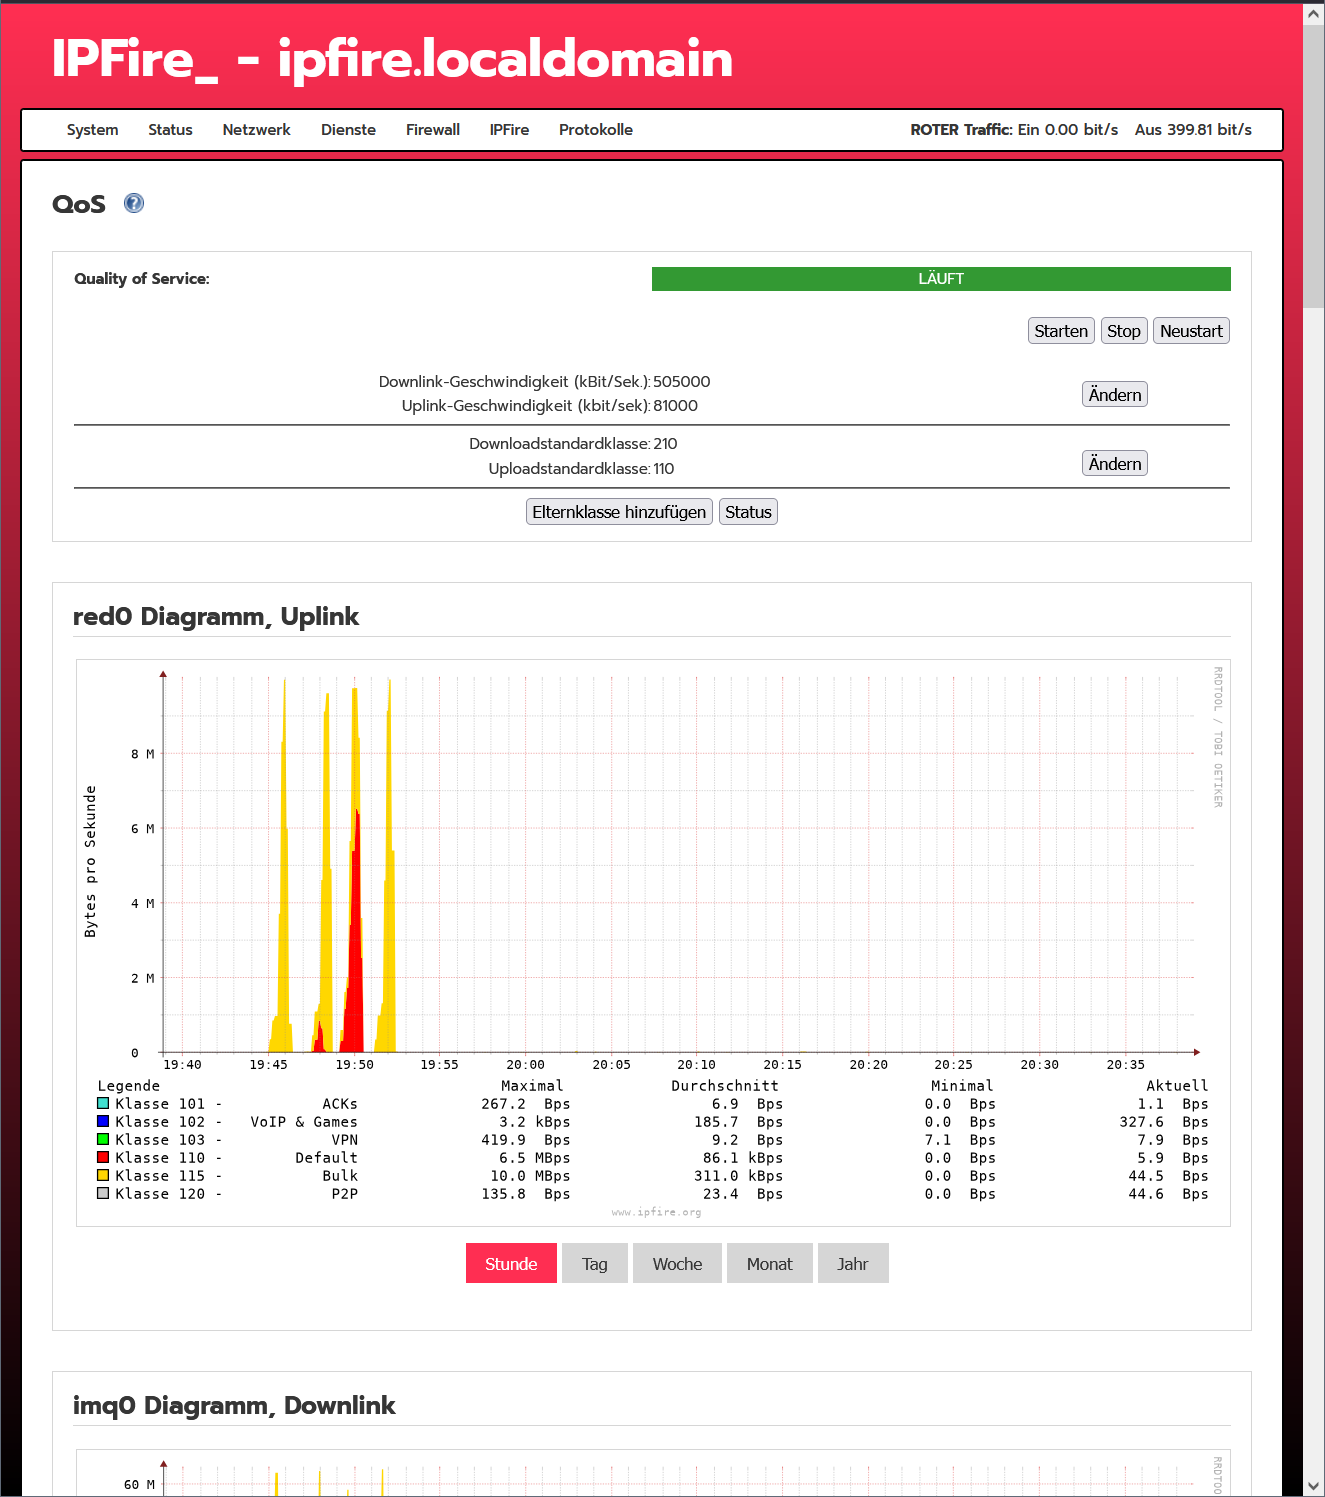Open the Netzwerk menu
Screen dimensions: 1325x1497
pyautogui.click(x=256, y=130)
